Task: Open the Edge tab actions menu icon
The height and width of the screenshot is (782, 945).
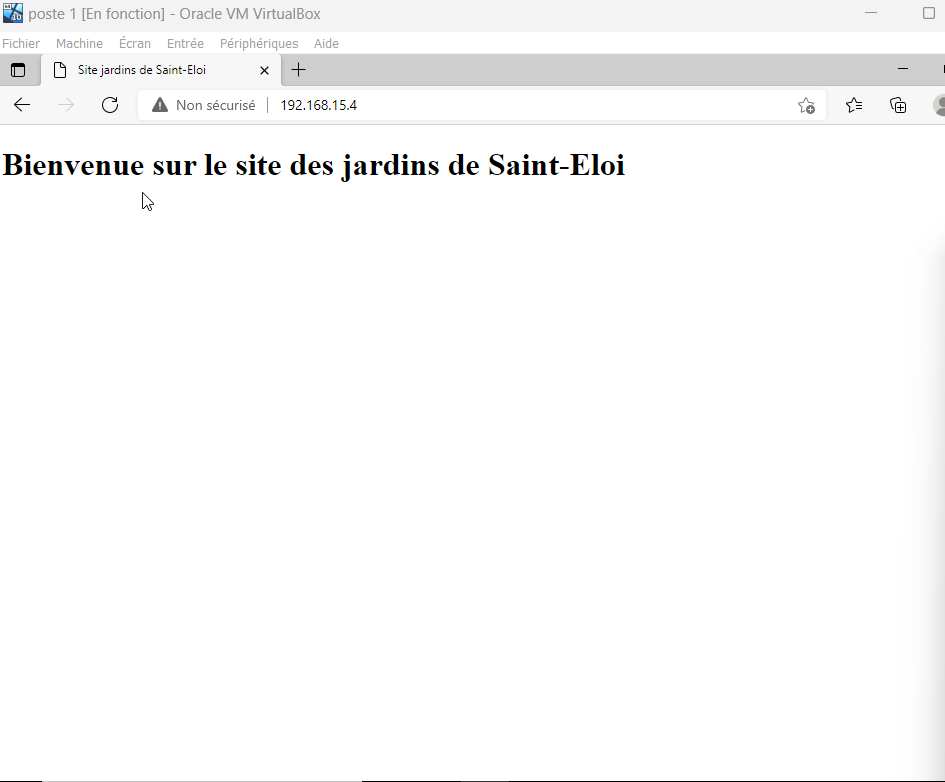Action: coord(18,70)
